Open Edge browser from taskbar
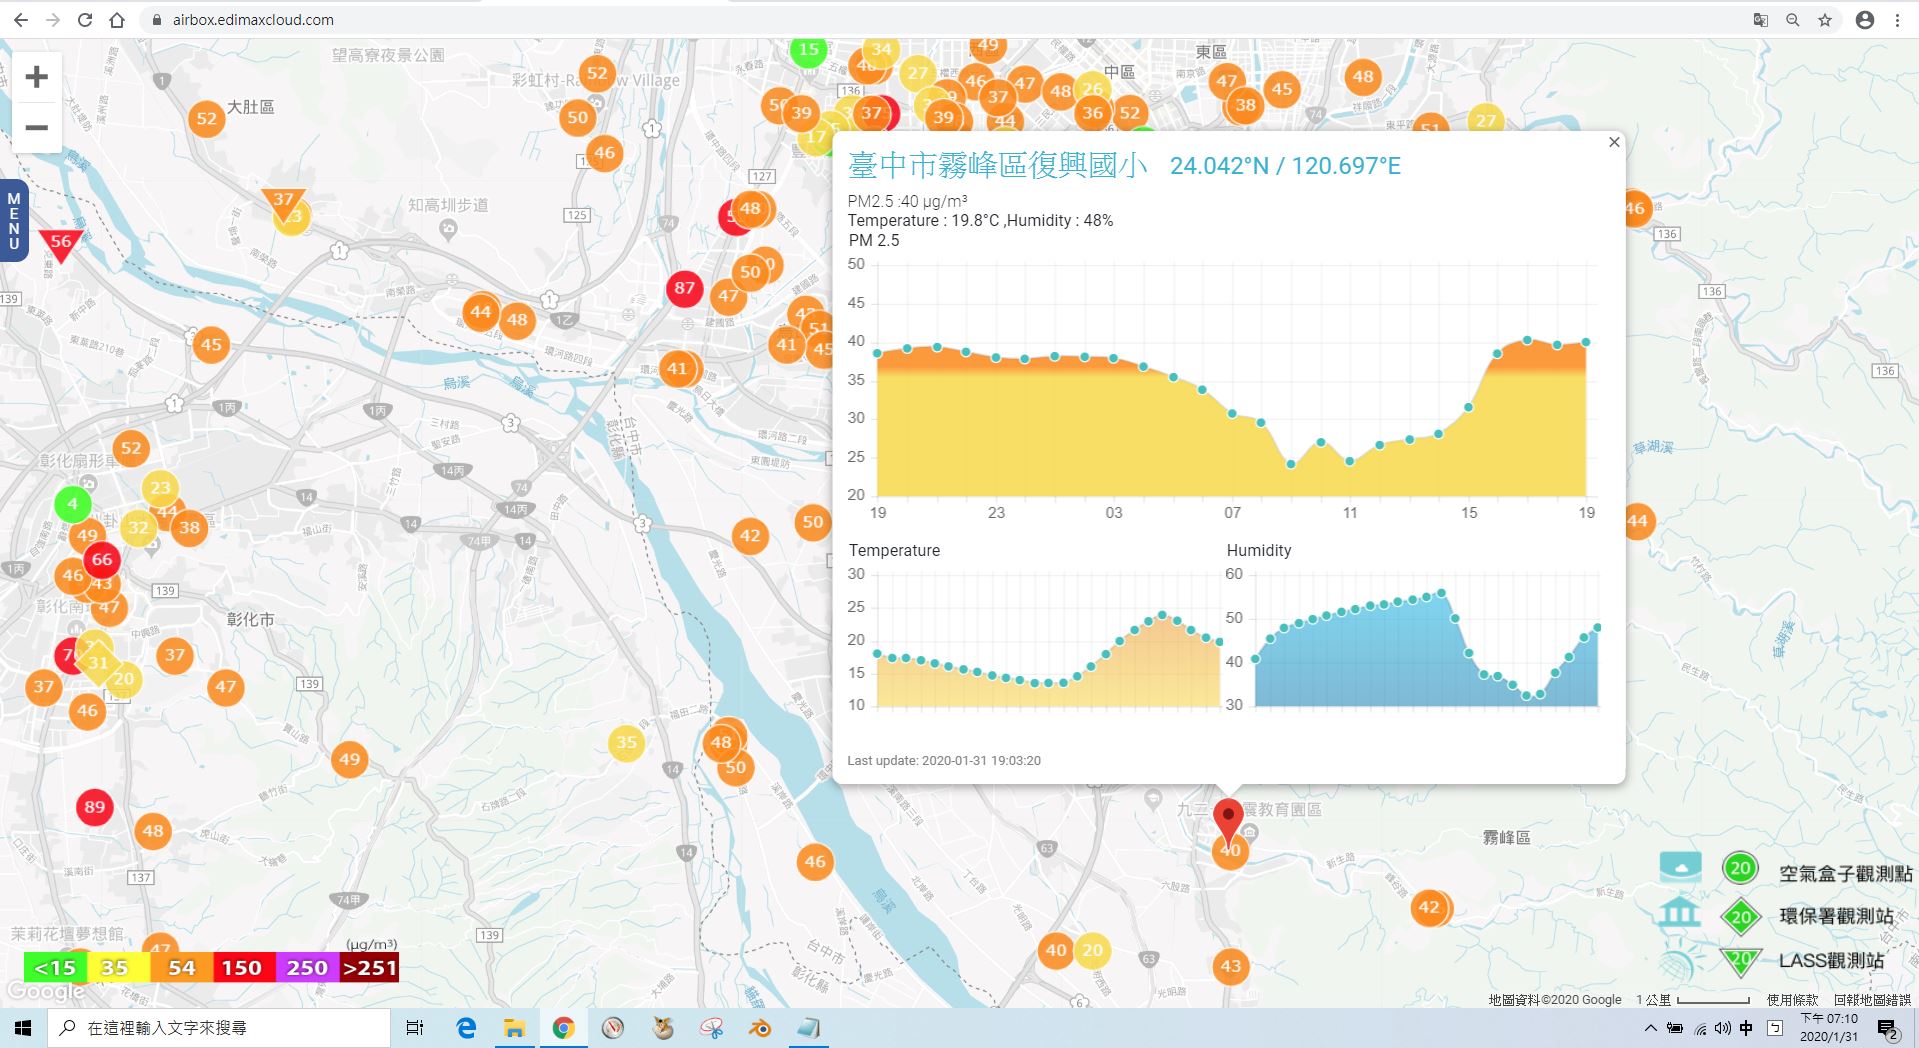1919x1048 pixels. 465,1028
